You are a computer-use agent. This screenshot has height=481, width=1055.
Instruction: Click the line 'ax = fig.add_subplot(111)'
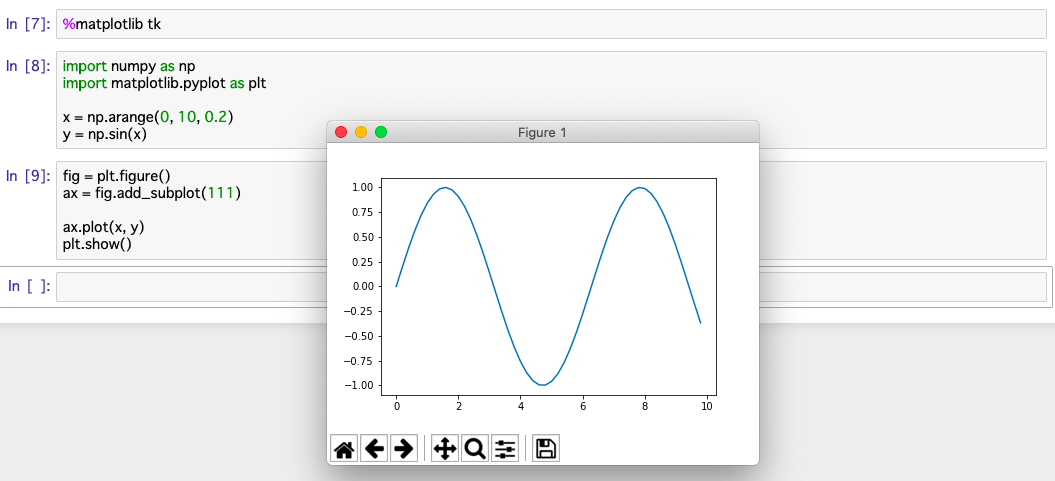tap(151, 193)
